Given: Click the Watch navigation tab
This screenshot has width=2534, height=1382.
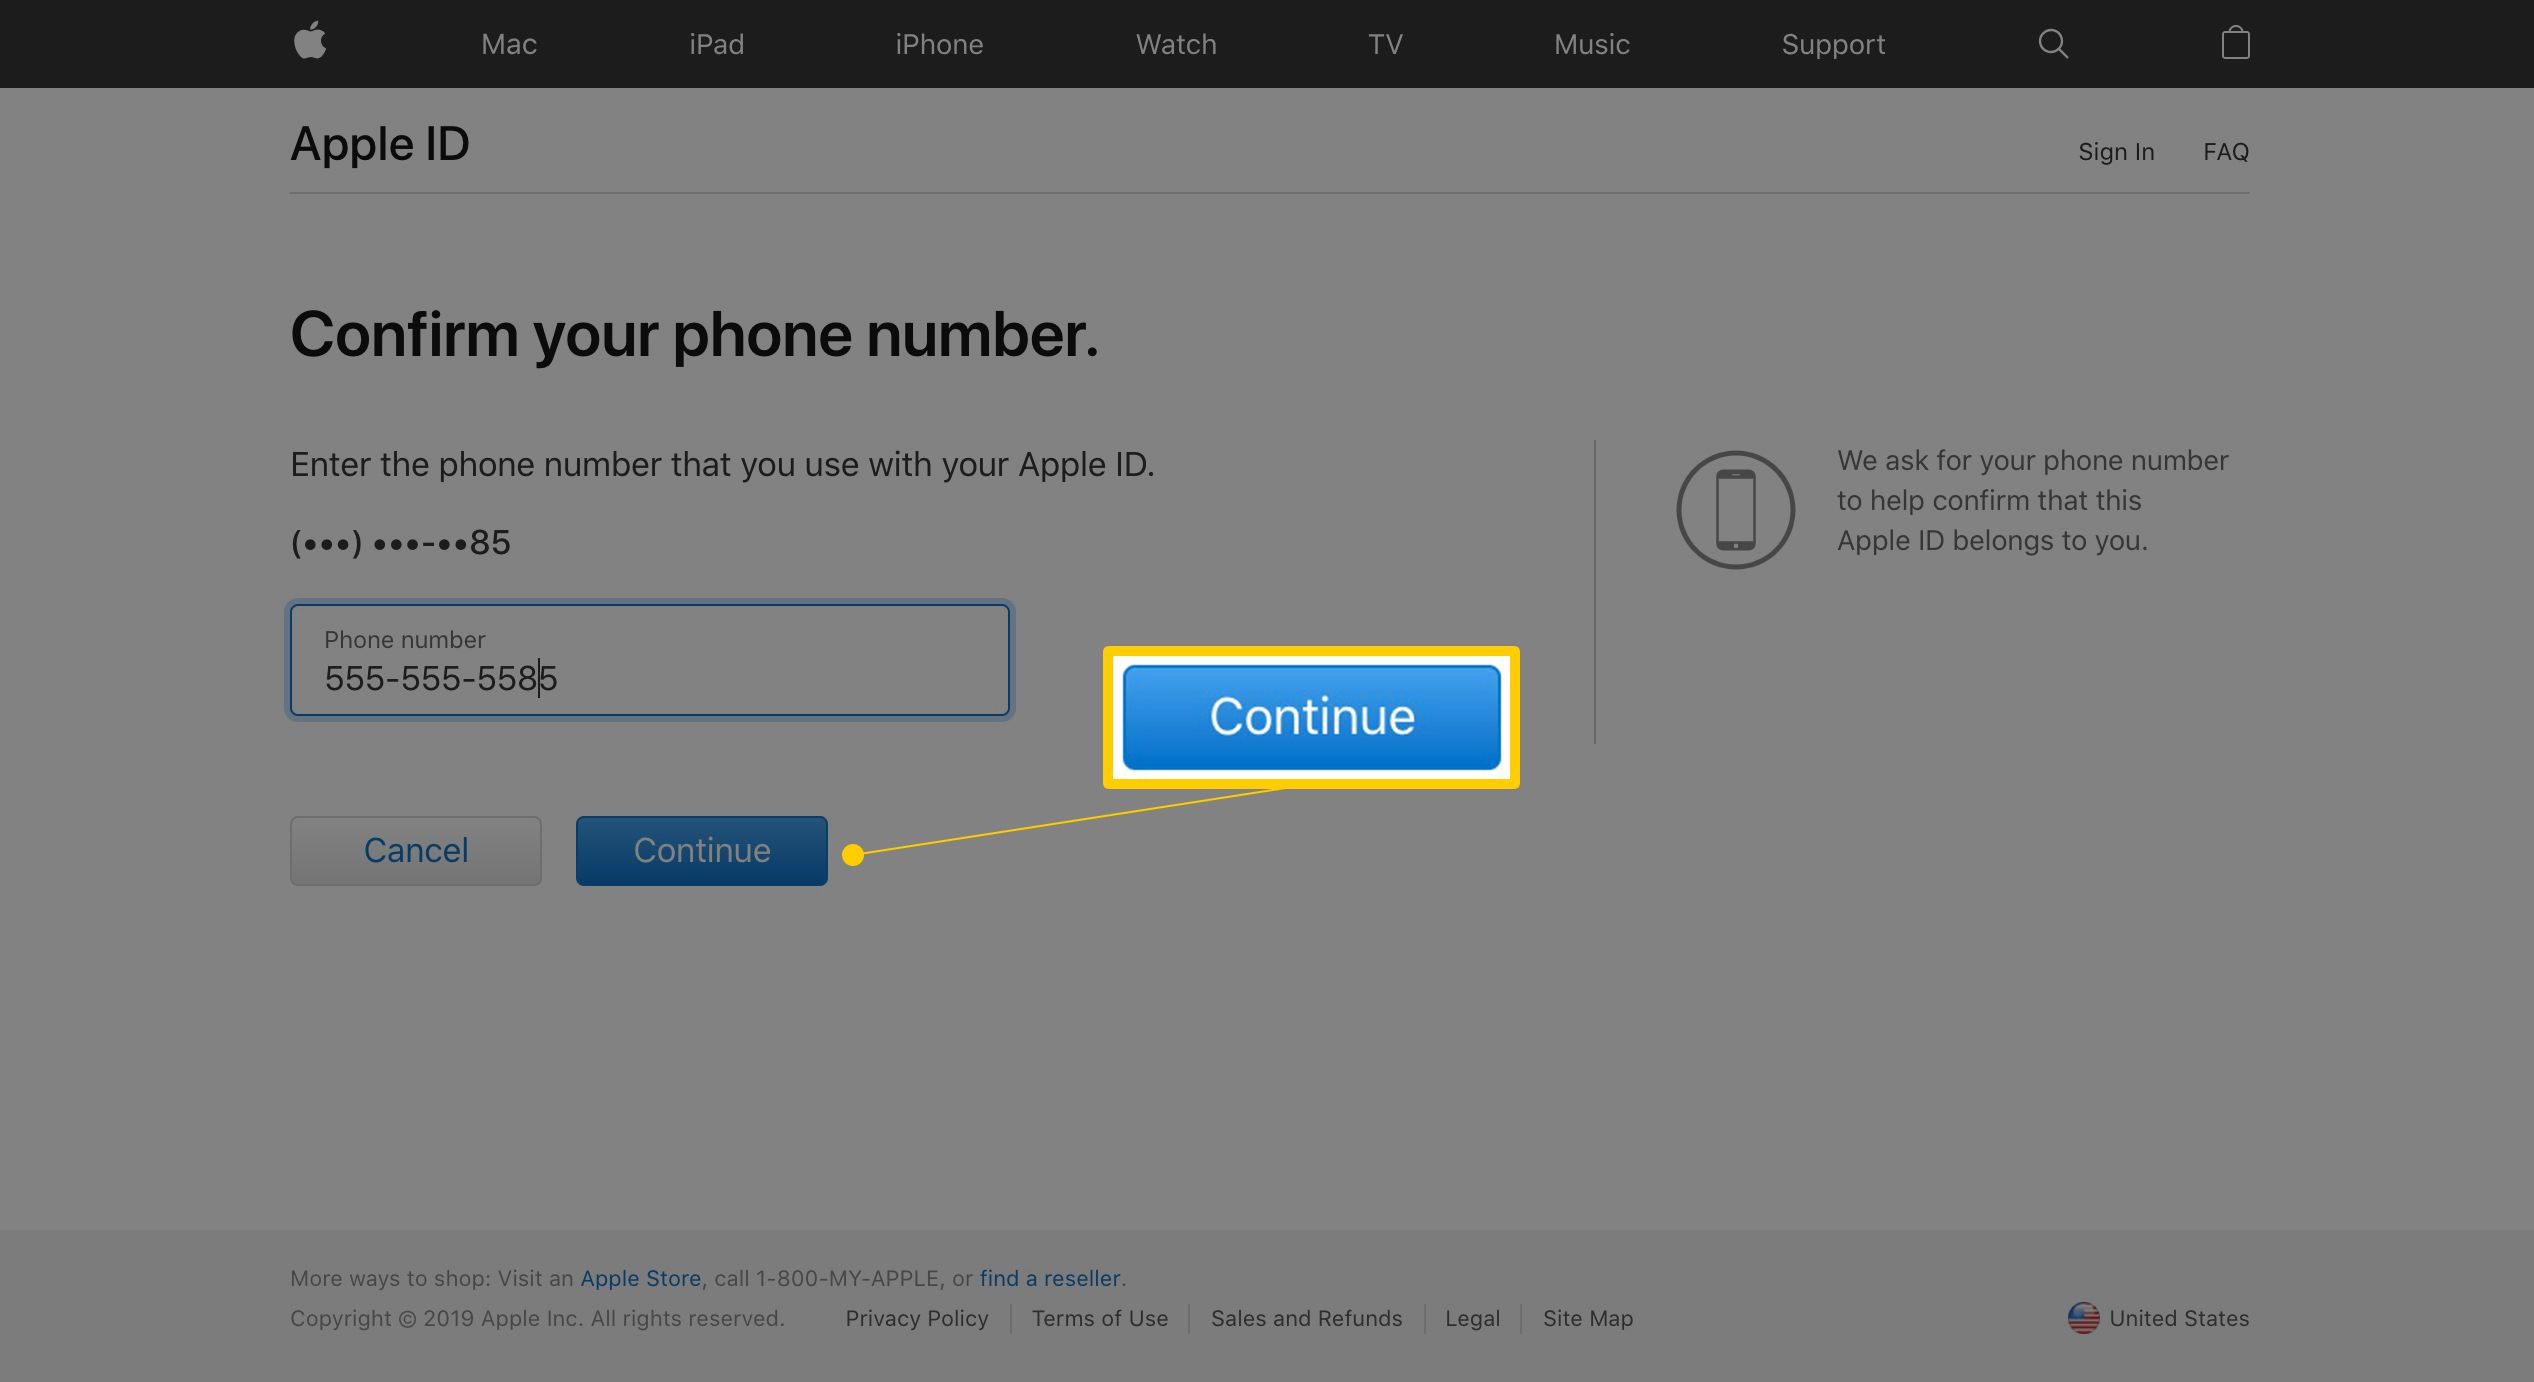Looking at the screenshot, I should pos(1178,43).
